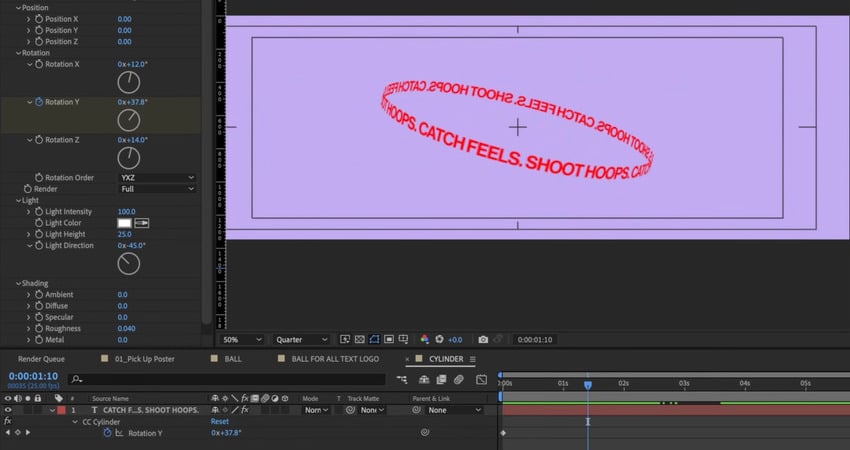
Task: Click stopwatch icon next to Light Direction
Action: click(x=39, y=246)
